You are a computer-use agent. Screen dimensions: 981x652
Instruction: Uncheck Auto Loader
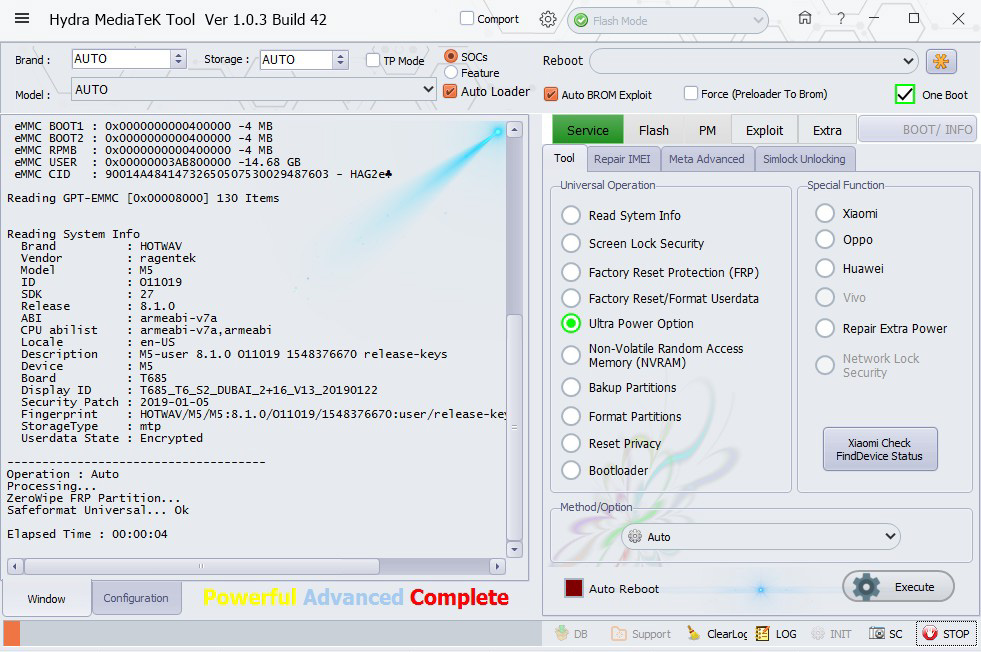tap(450, 91)
